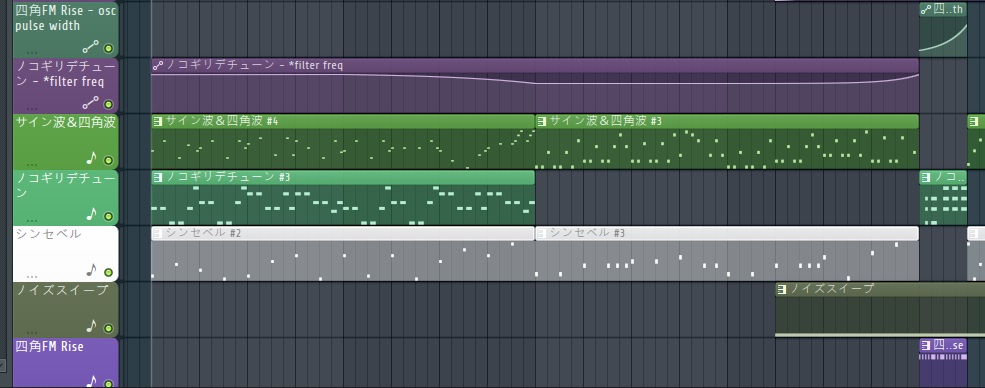985x388 pixels.
Task: Open the menu icon of the シンセベル #3 clip
Action: pos(541,233)
